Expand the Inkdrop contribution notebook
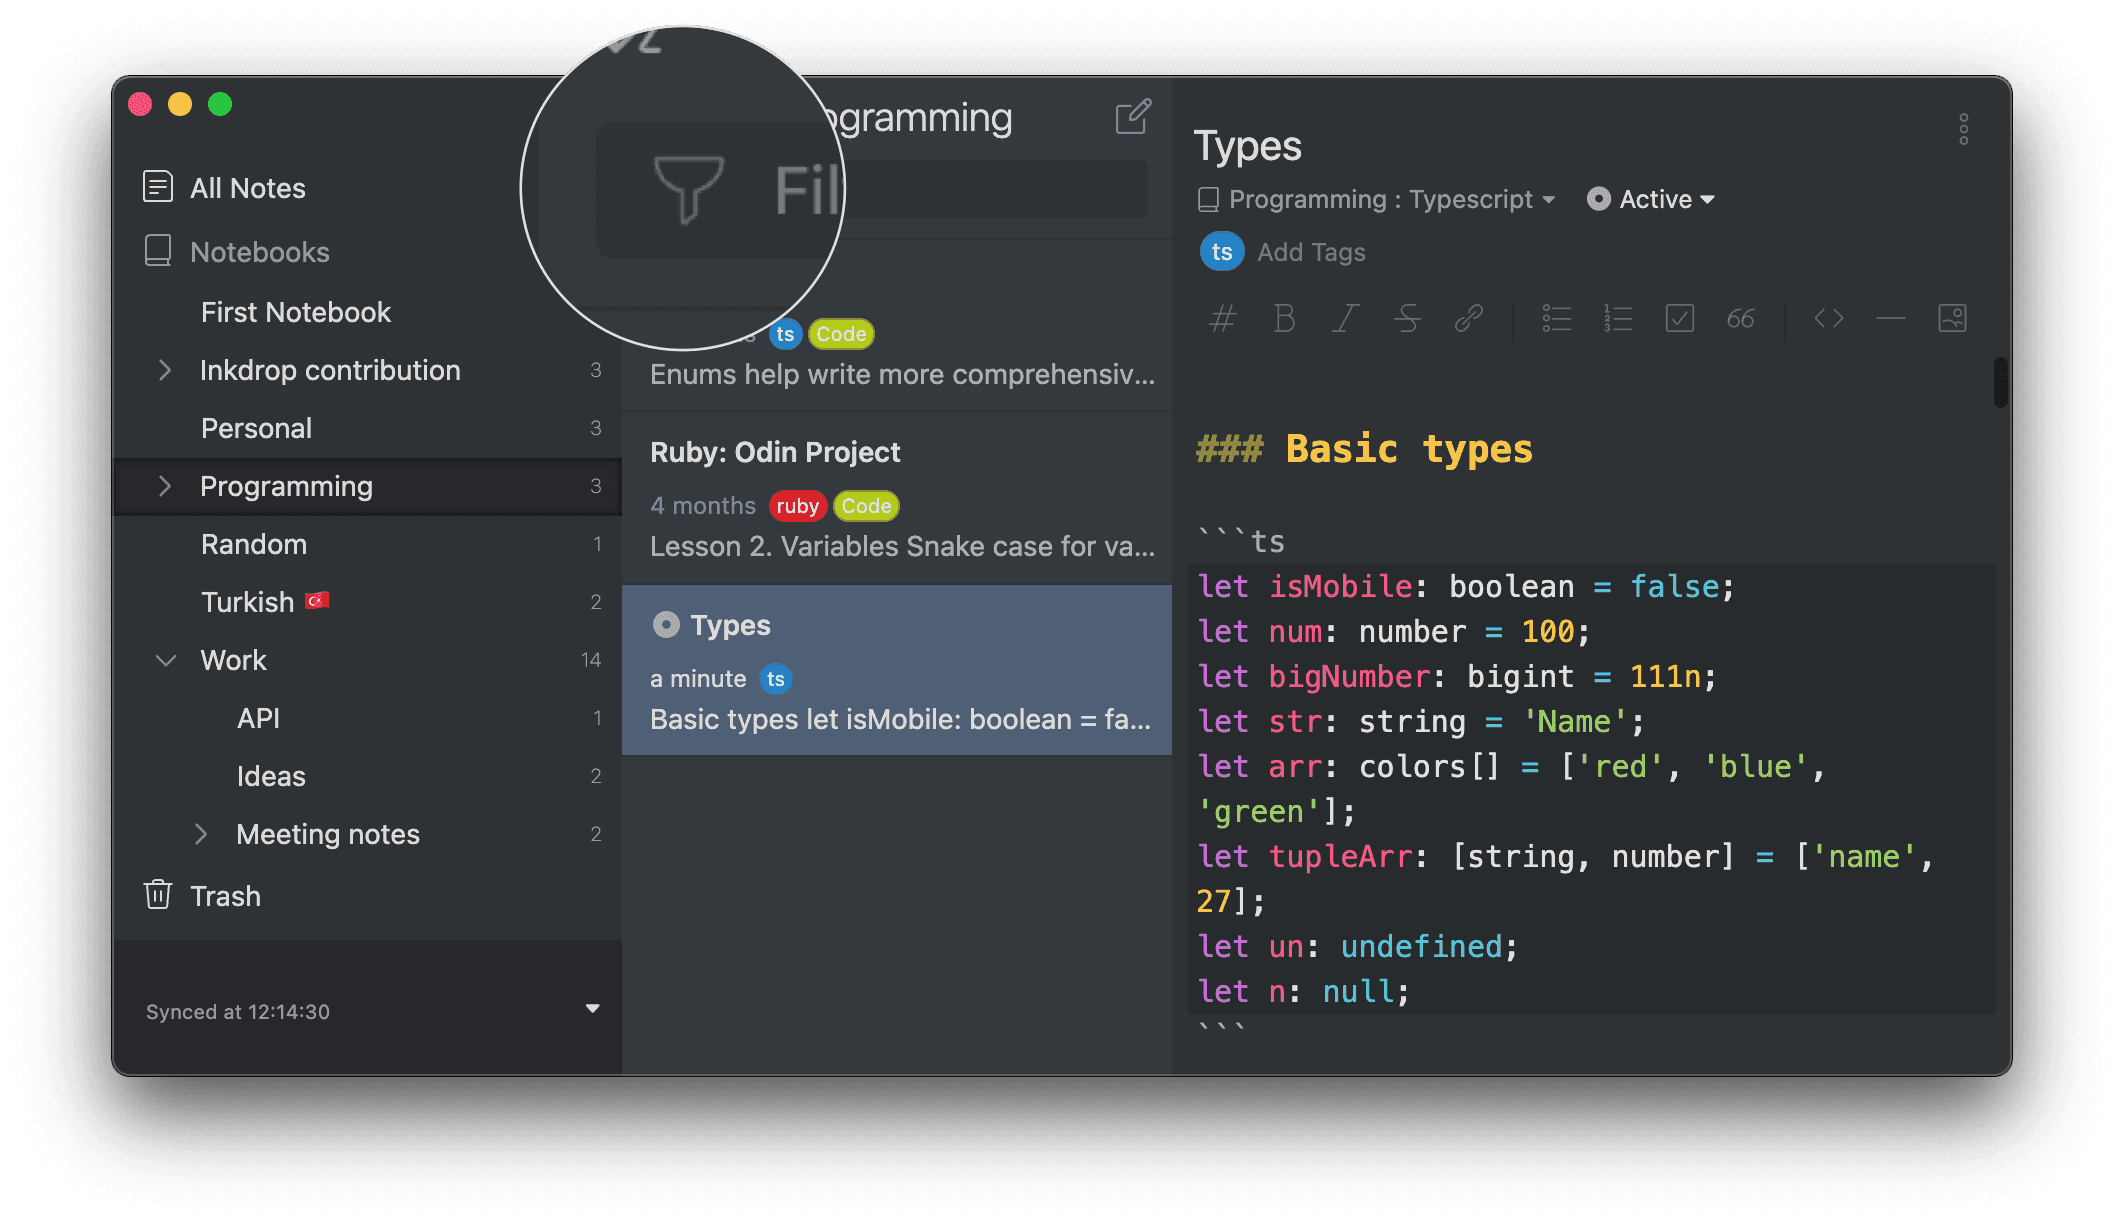Viewport: 2124px width, 1224px height. [x=165, y=371]
